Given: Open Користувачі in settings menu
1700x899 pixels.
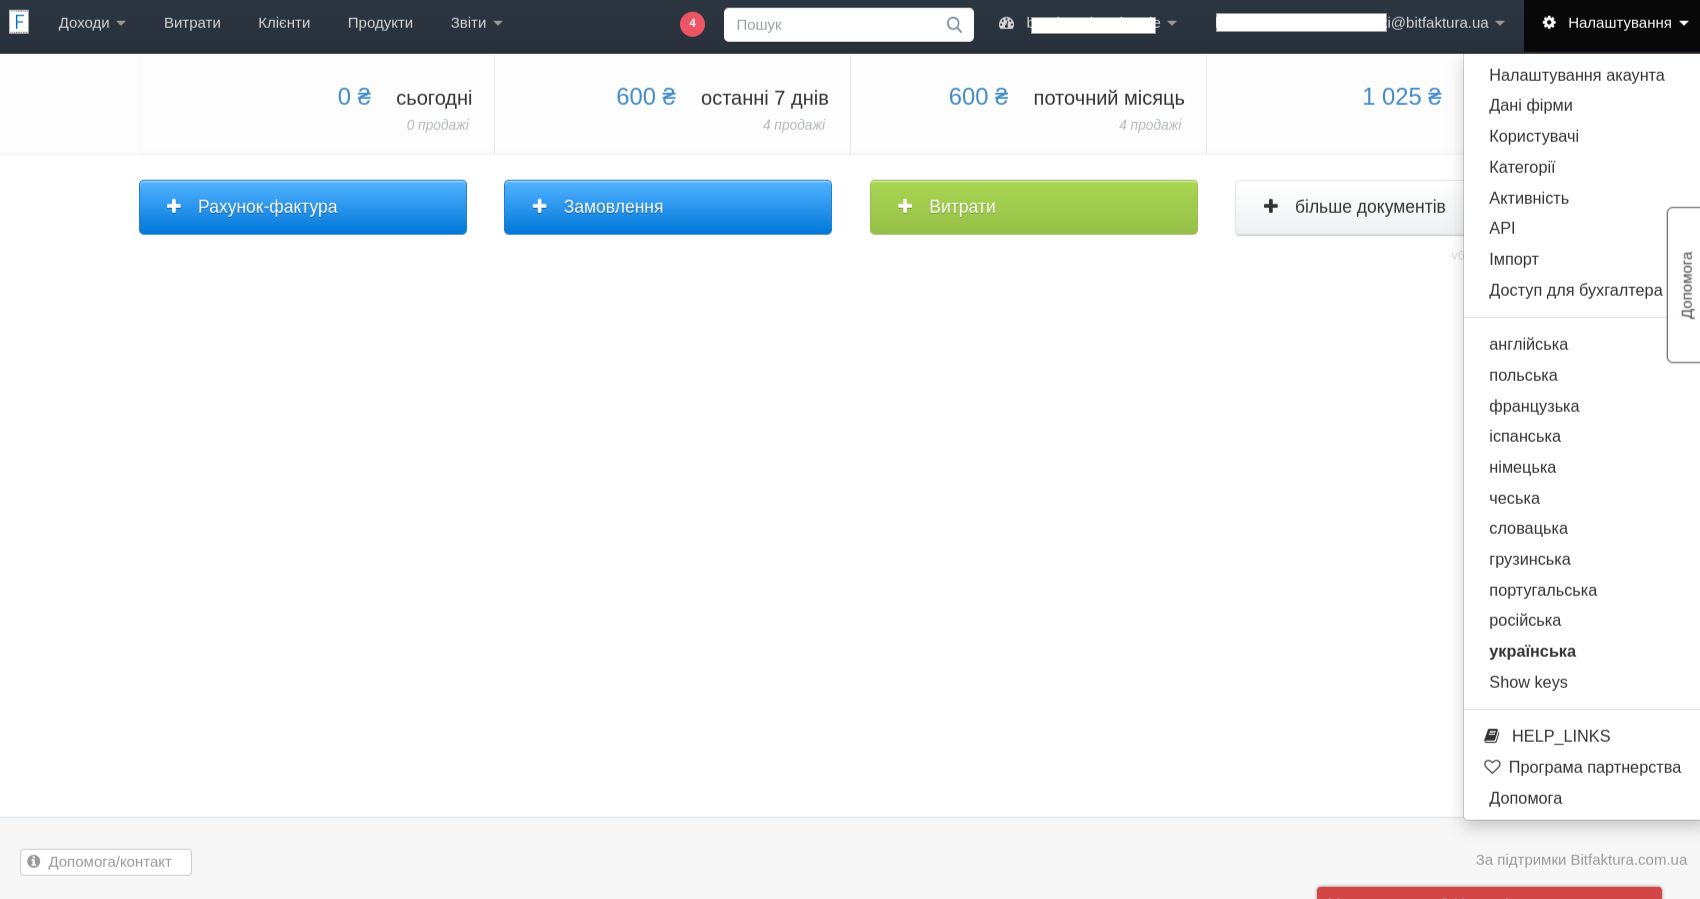Looking at the screenshot, I should coord(1534,136).
